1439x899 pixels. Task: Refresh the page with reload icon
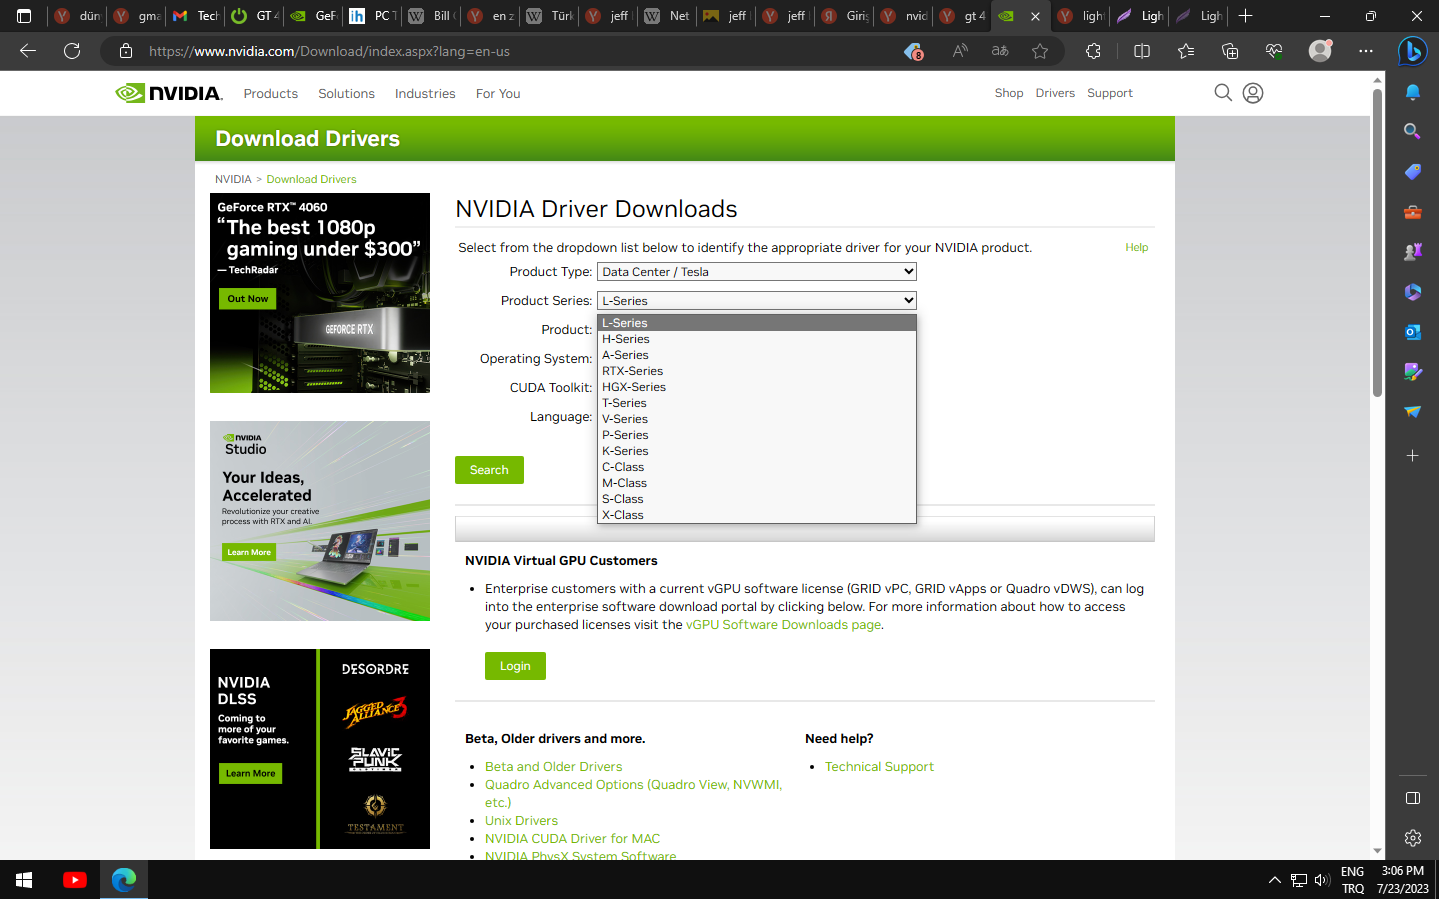point(72,51)
